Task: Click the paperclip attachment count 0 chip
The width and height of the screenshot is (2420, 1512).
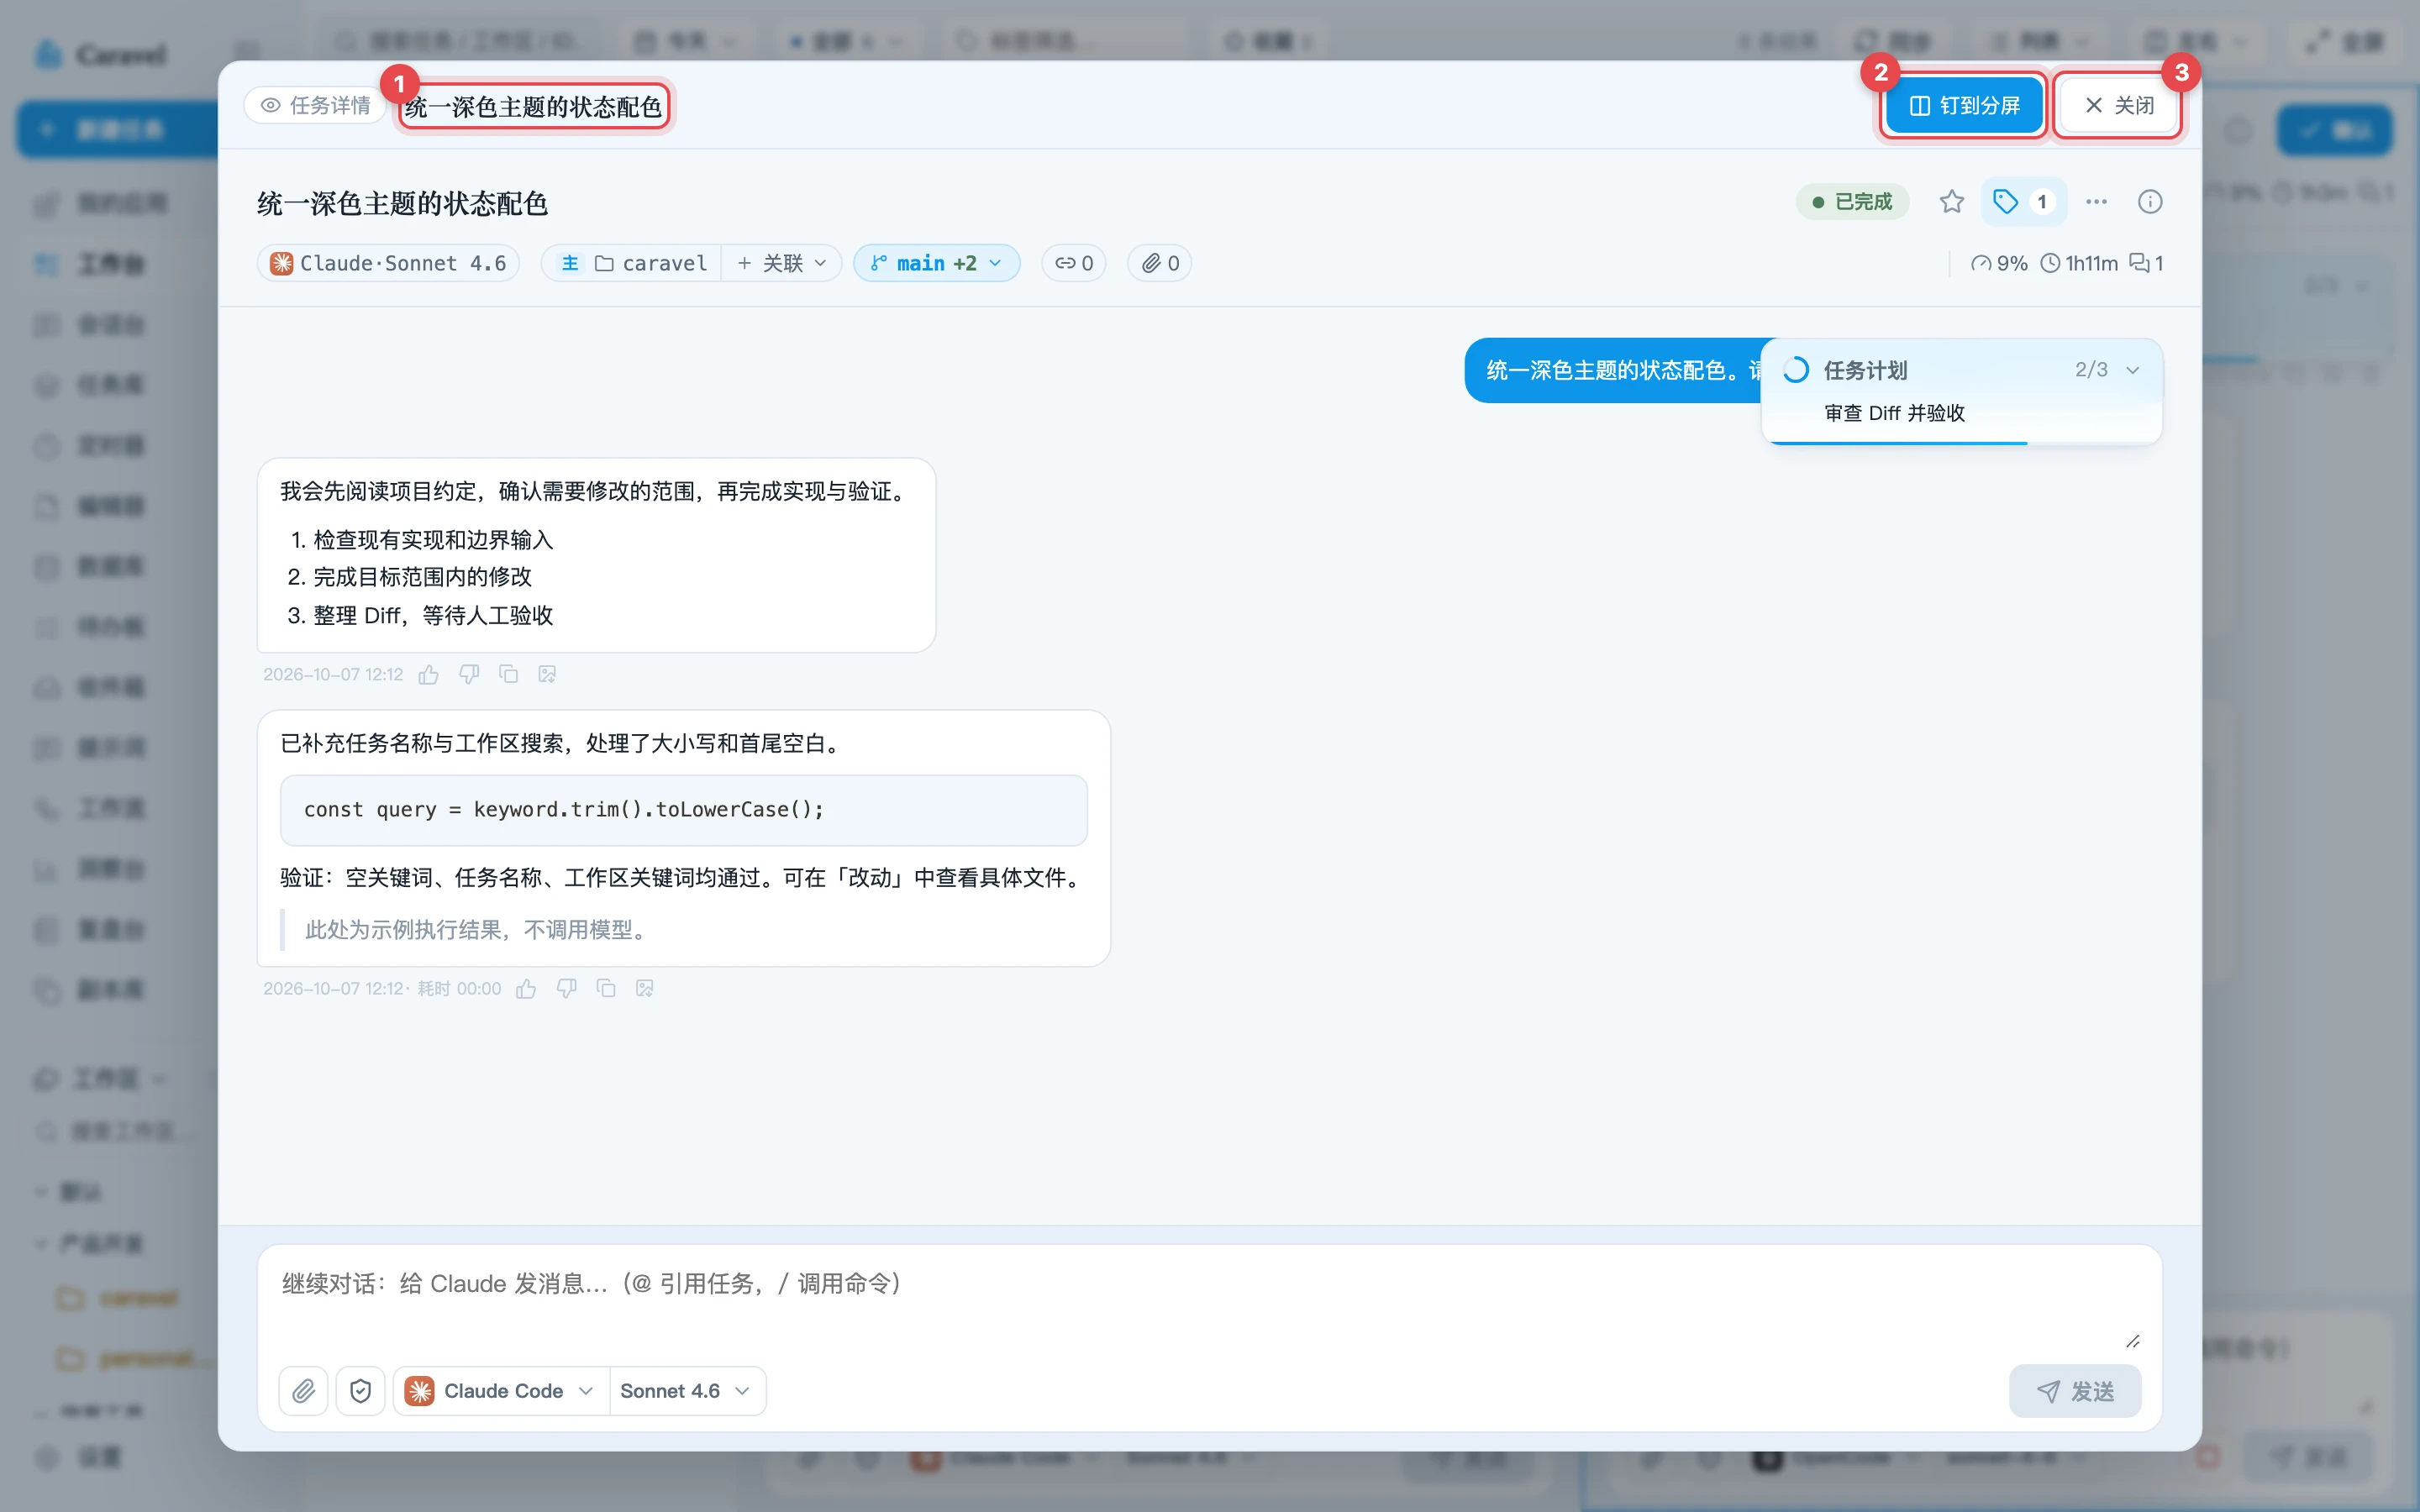Action: coord(1159,263)
